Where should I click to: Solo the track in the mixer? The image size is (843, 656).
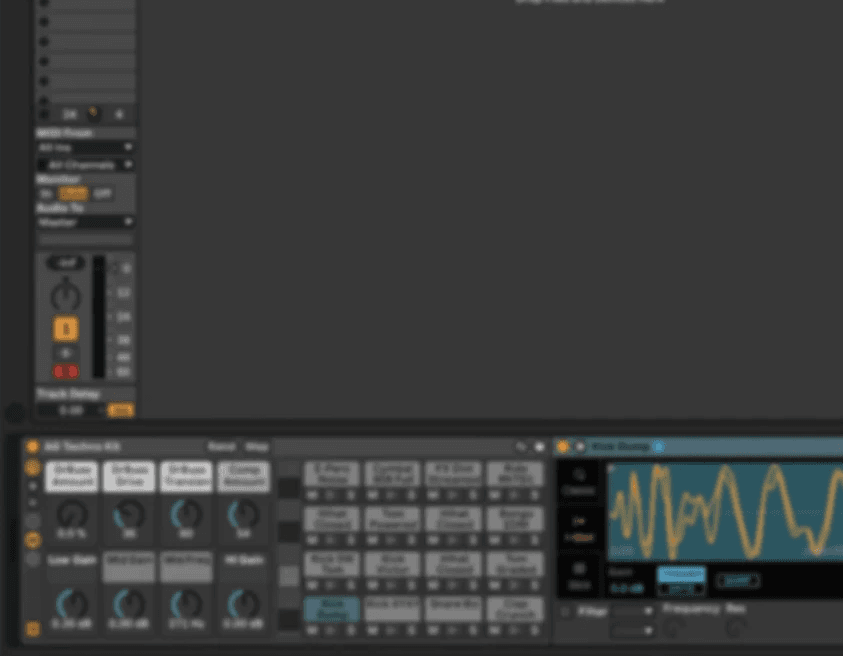(x=66, y=353)
